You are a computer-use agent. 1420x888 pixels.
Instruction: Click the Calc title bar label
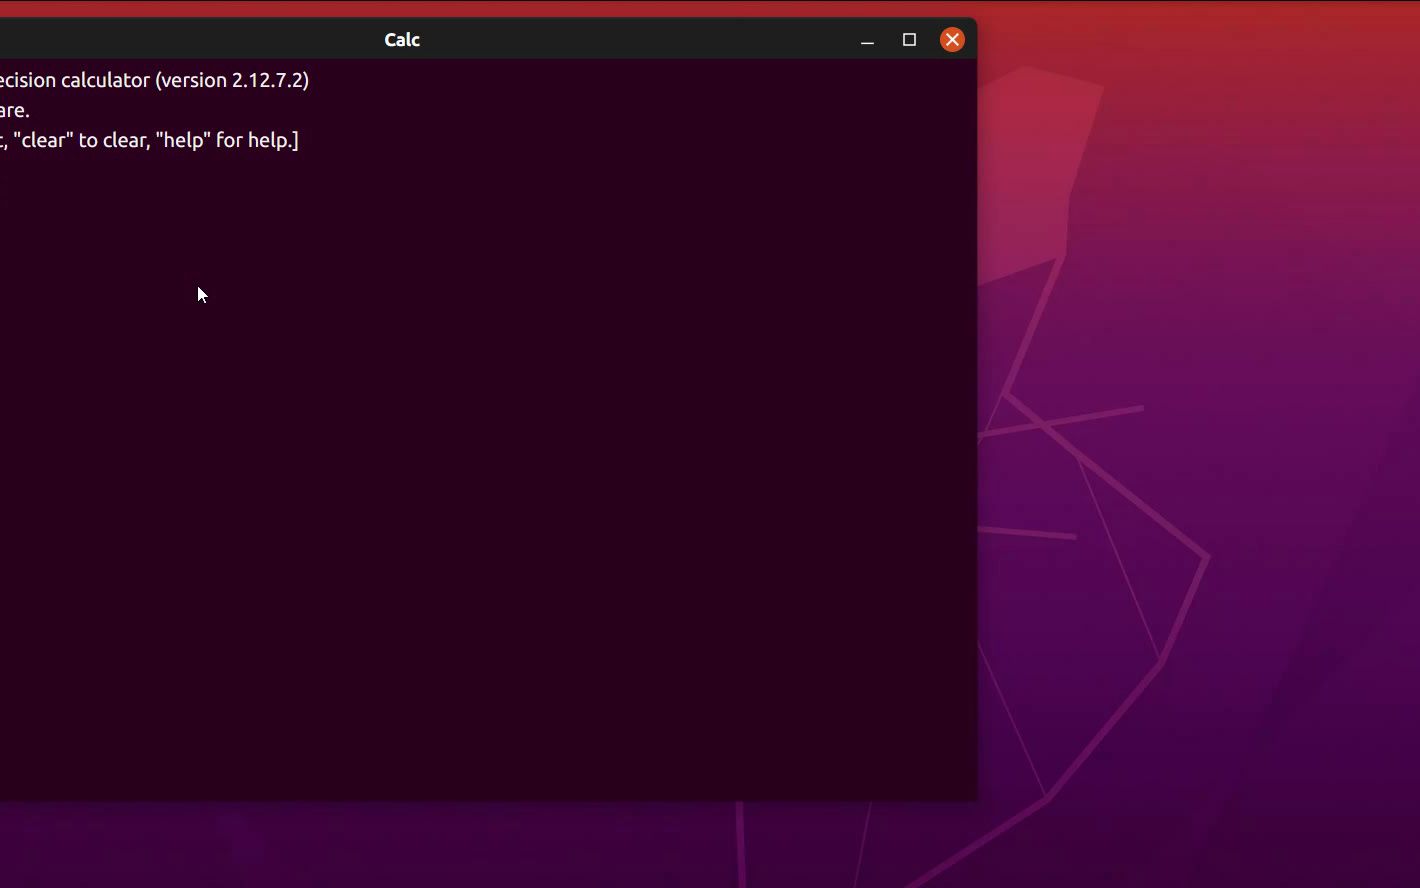click(x=402, y=40)
